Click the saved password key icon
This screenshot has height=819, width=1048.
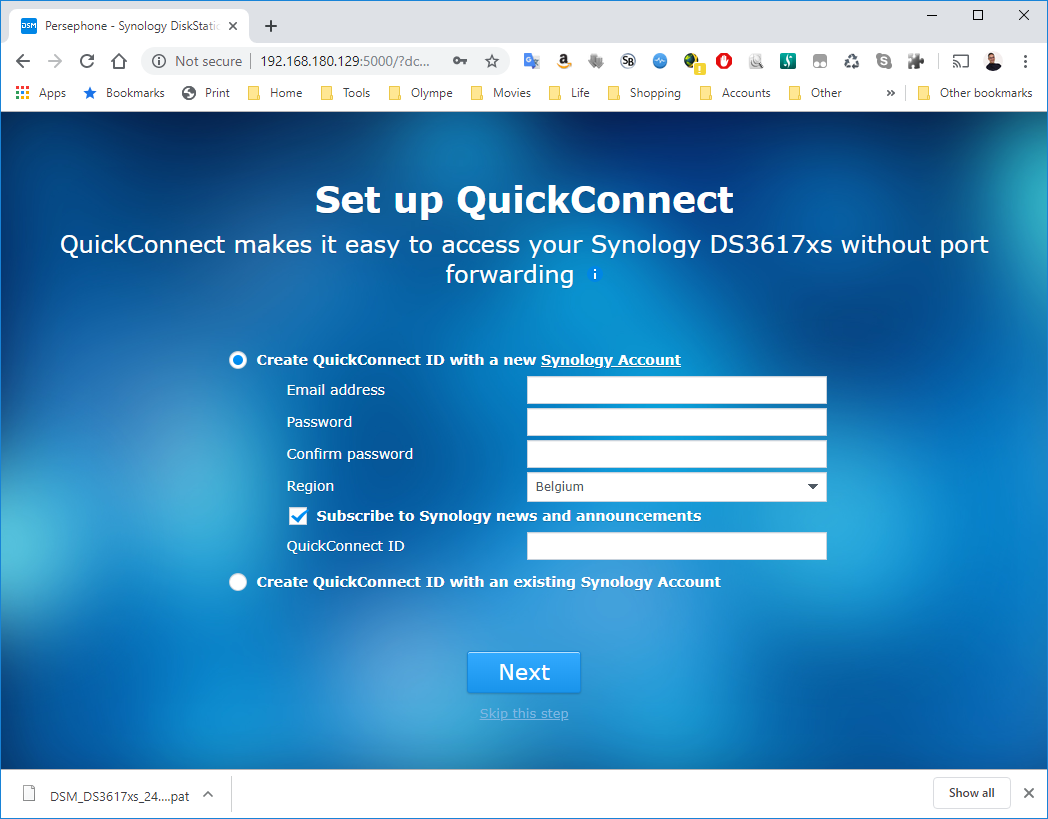tap(460, 61)
